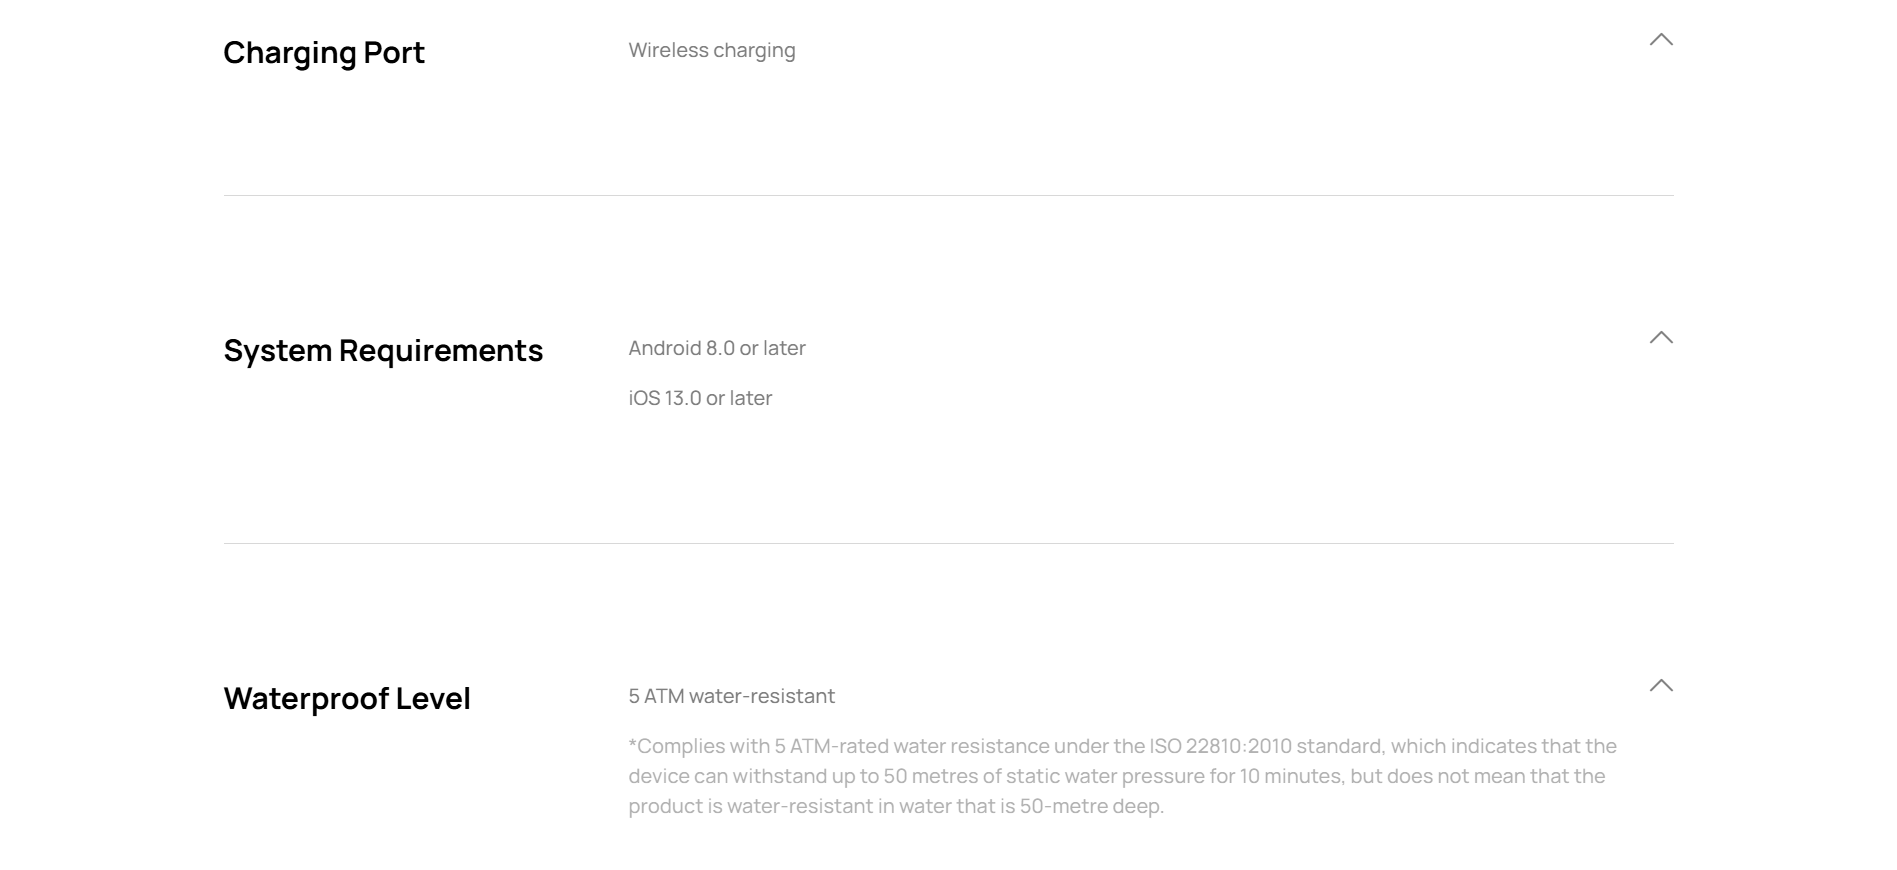Click the System Requirements heading

click(382, 350)
